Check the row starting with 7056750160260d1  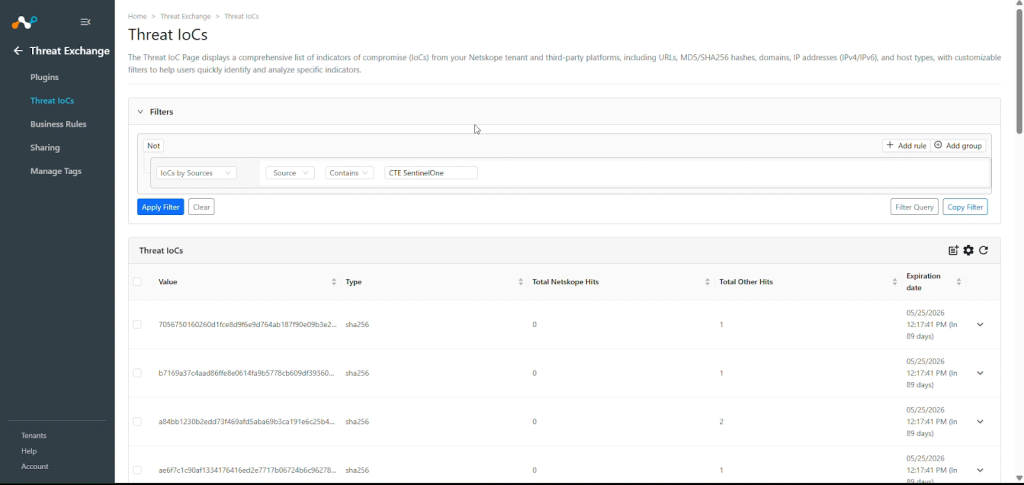tap(137, 324)
